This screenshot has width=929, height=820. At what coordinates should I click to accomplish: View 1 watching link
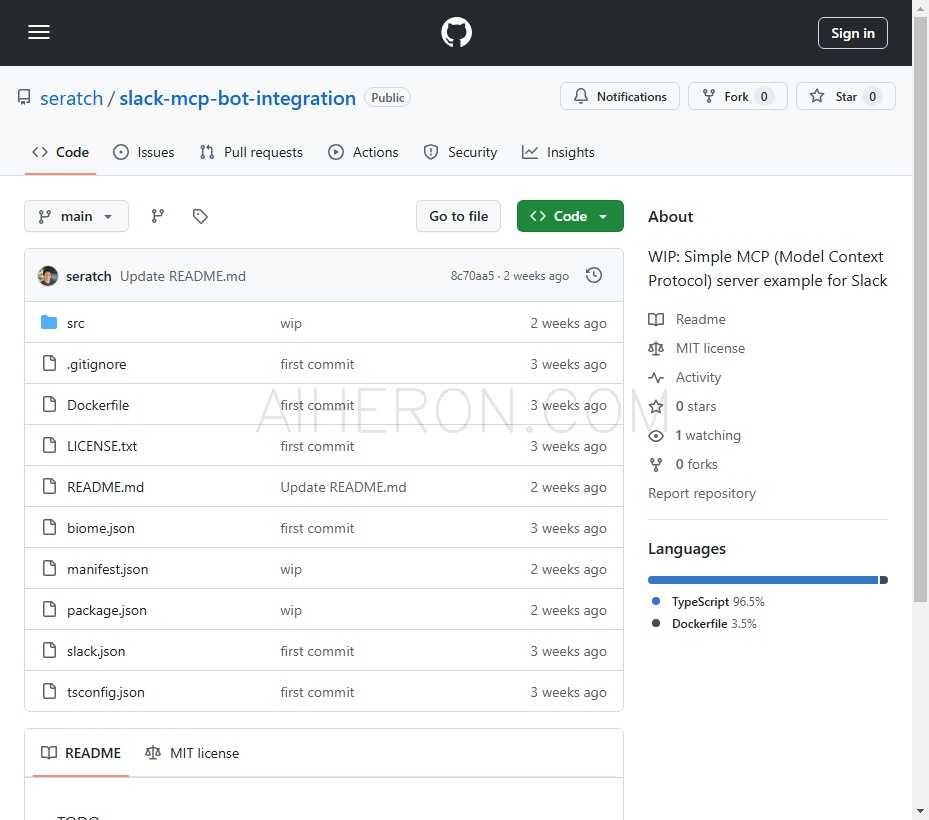pyautogui.click(x=708, y=435)
